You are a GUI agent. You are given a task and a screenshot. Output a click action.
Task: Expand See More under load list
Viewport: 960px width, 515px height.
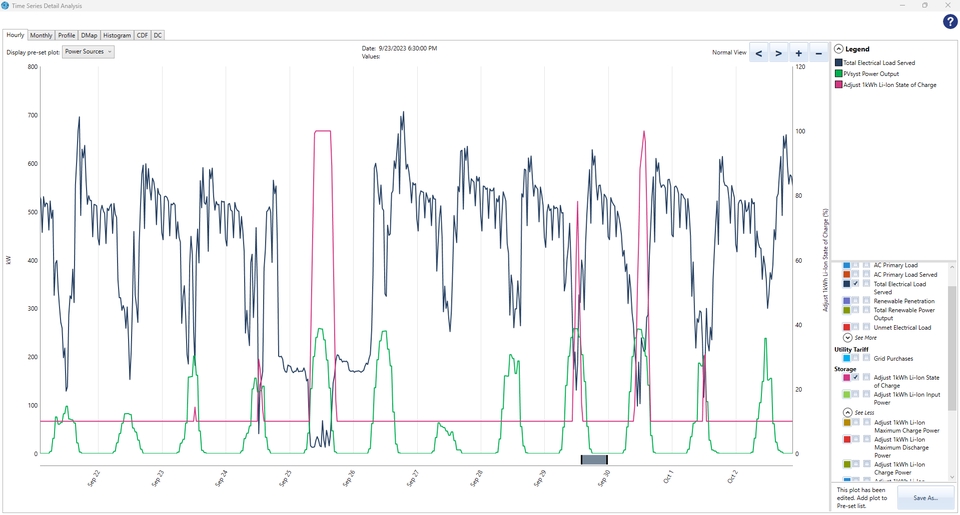860,338
